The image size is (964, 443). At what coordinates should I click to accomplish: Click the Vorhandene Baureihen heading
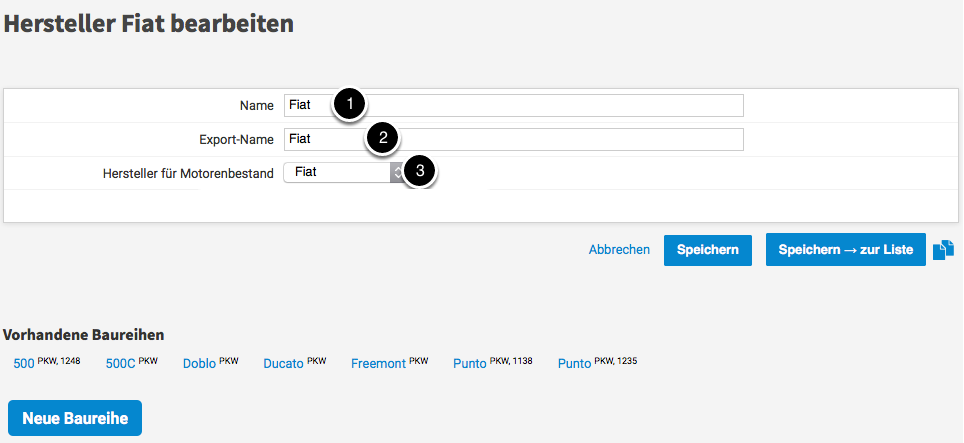tap(84, 335)
